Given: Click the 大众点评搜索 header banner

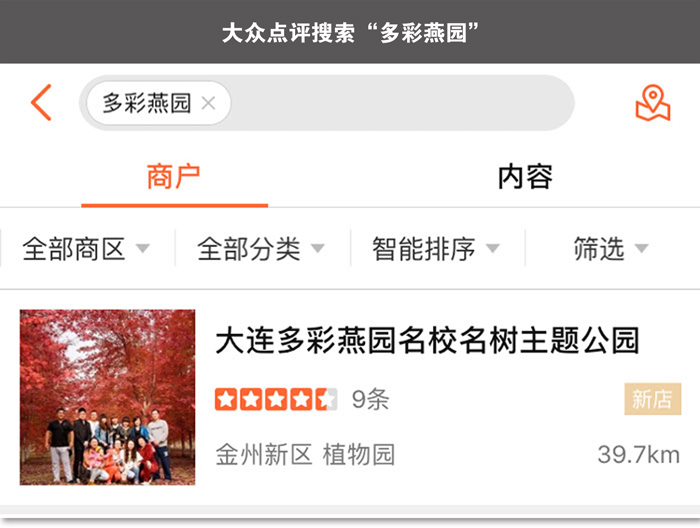Looking at the screenshot, I should [x=350, y=32].
